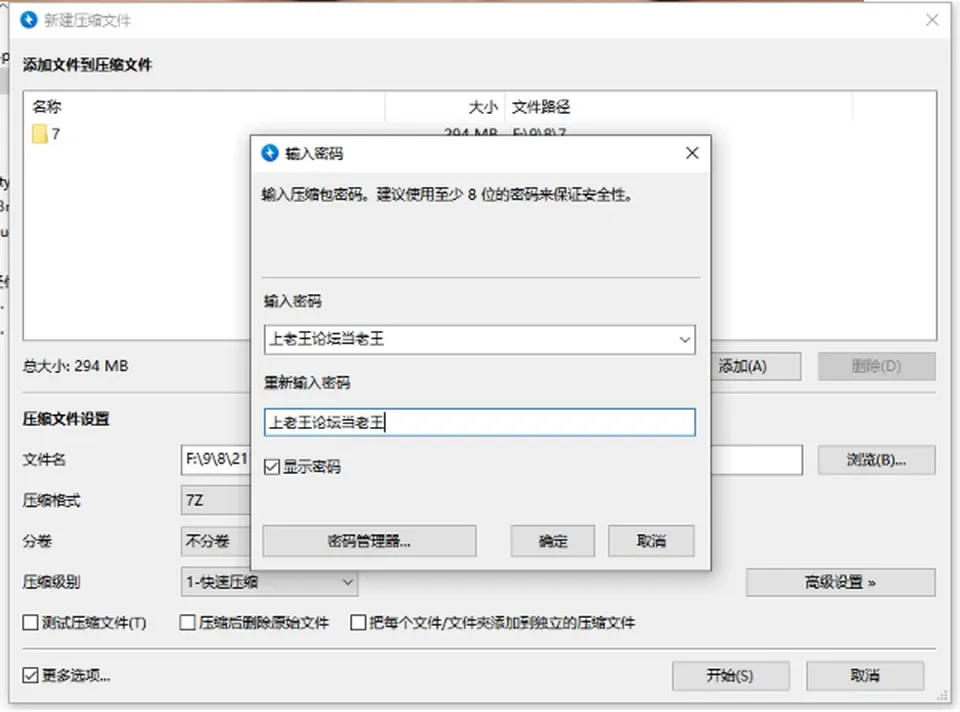Screen dimensions: 960x712
Task: Open the 输入密码 combo box dropdown arrow
Action: coord(685,340)
